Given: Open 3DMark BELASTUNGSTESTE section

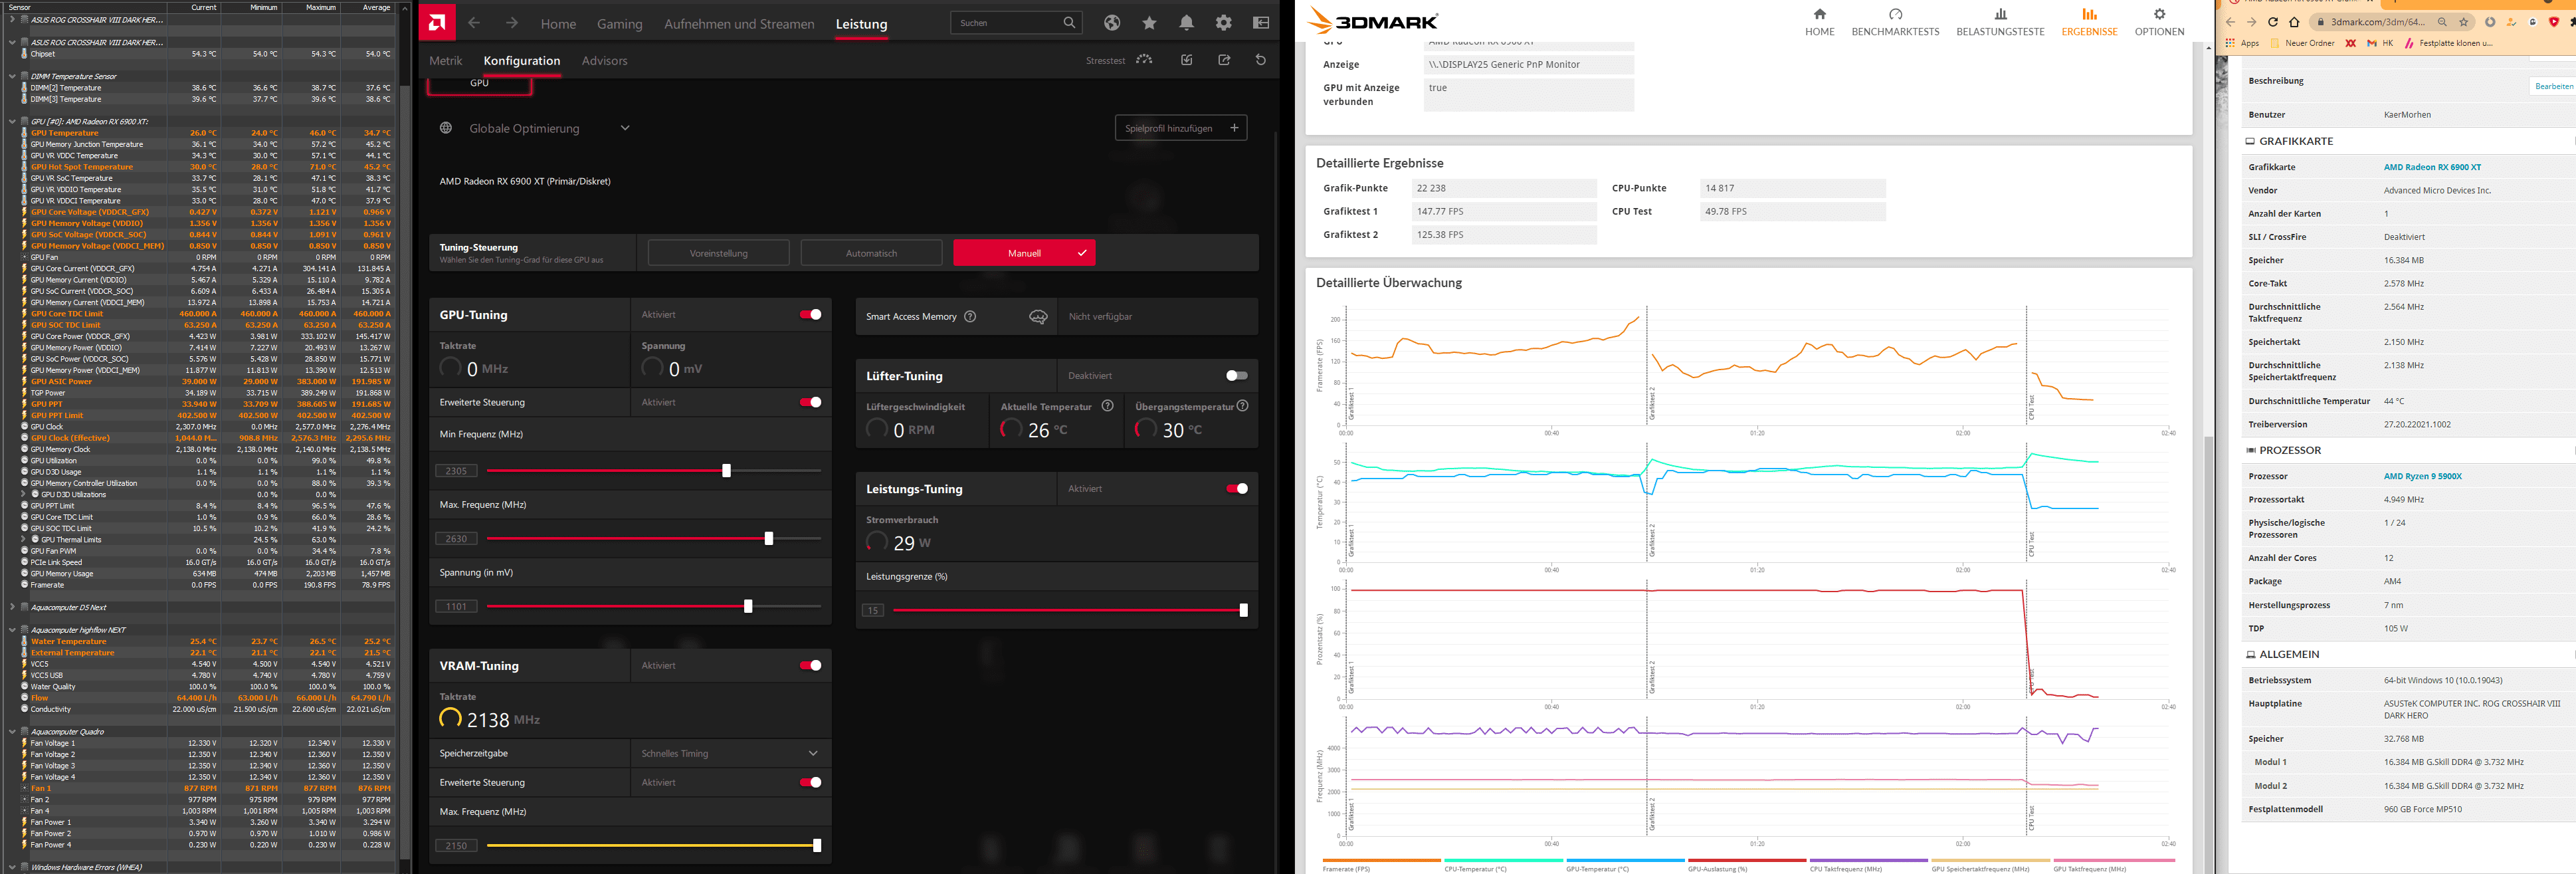Looking at the screenshot, I should [2000, 22].
